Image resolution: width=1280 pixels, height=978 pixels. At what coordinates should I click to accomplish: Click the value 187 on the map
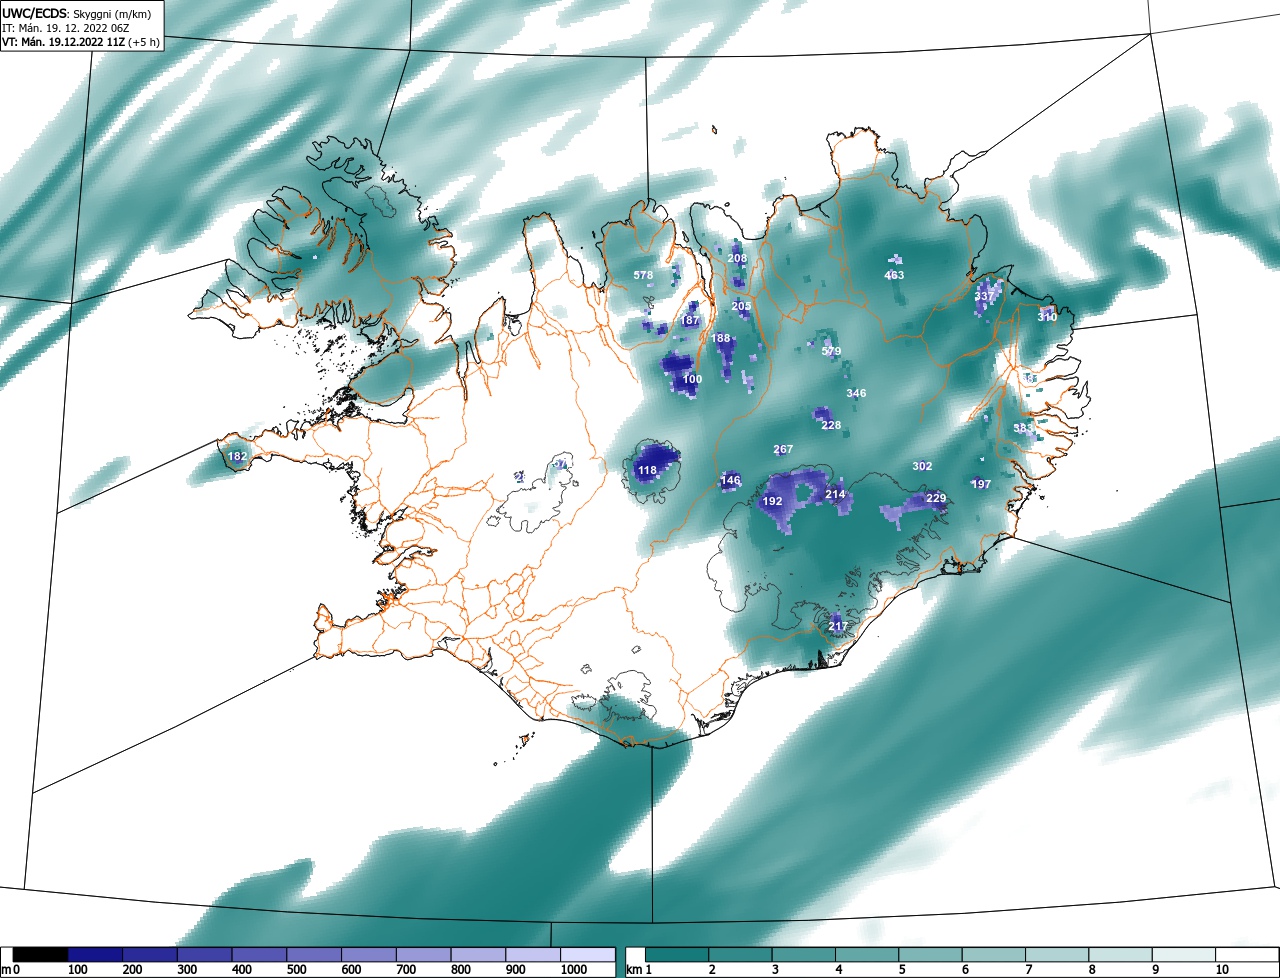pos(690,321)
